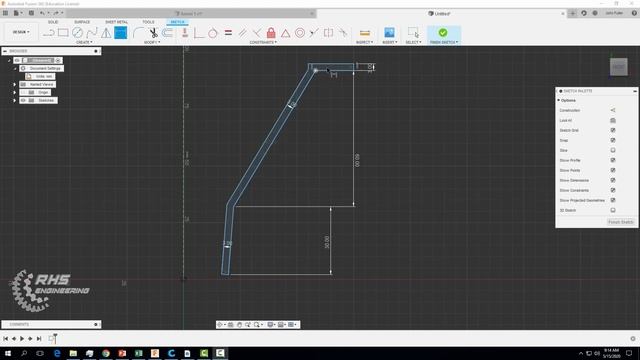The height and width of the screenshot is (360, 640).
Task: Toggle the 3D Sketch checkbox
Action: [613, 210]
